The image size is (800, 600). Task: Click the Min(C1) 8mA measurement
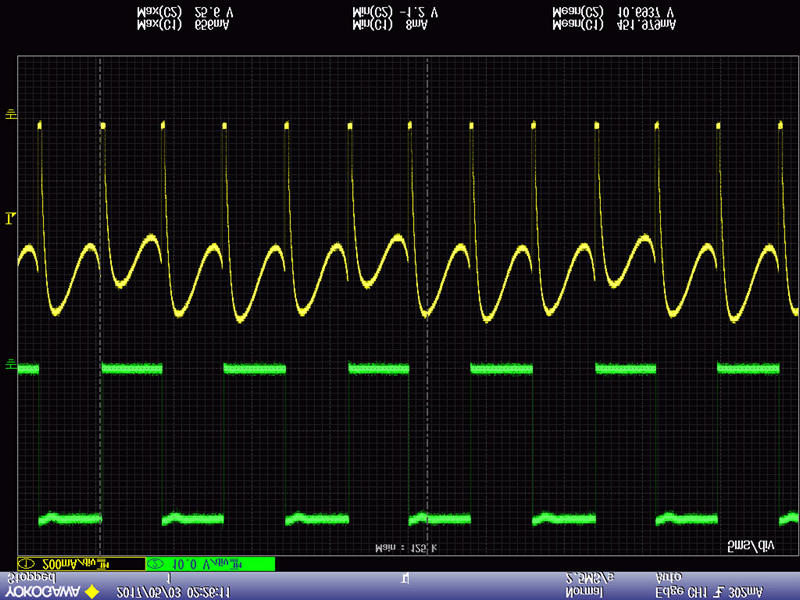coord(390,25)
